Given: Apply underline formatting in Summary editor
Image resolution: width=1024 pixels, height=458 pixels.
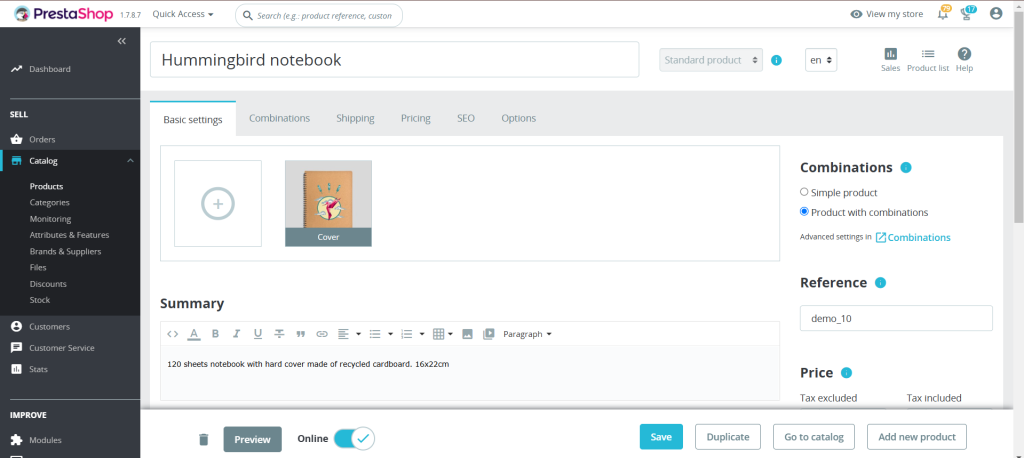Looking at the screenshot, I should 258,334.
